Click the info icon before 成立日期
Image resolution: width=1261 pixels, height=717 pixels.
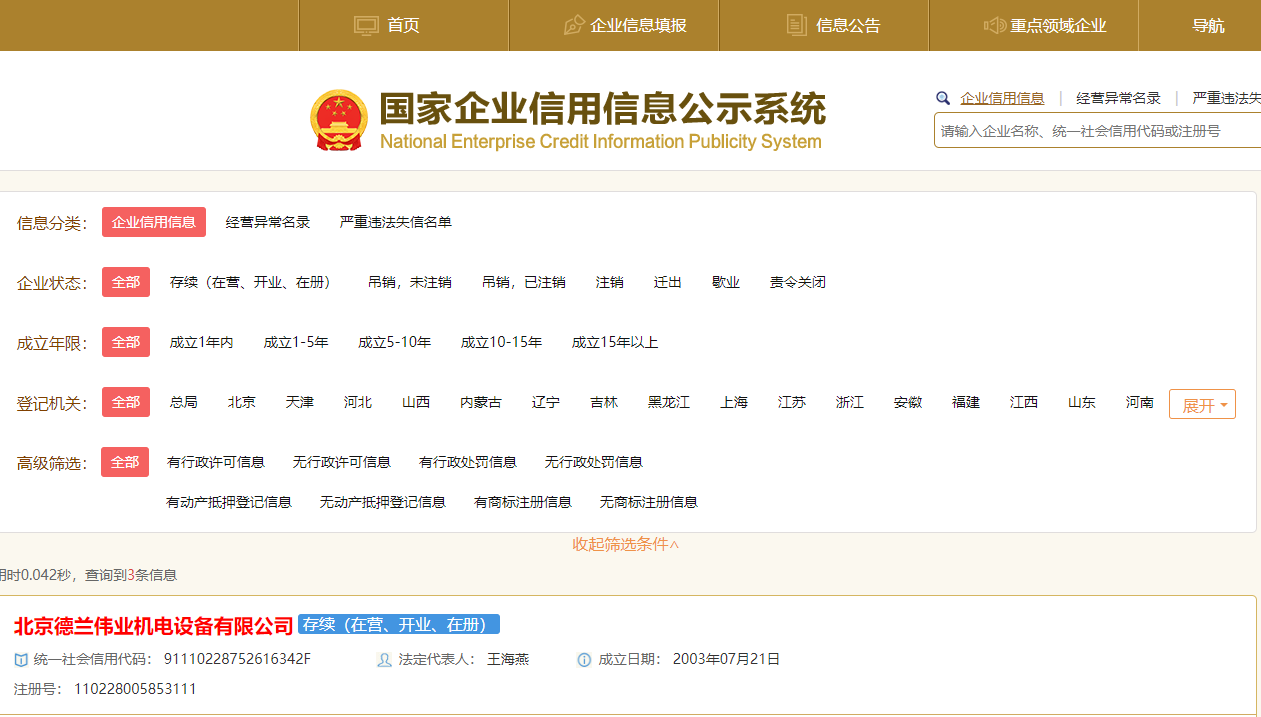pos(584,660)
